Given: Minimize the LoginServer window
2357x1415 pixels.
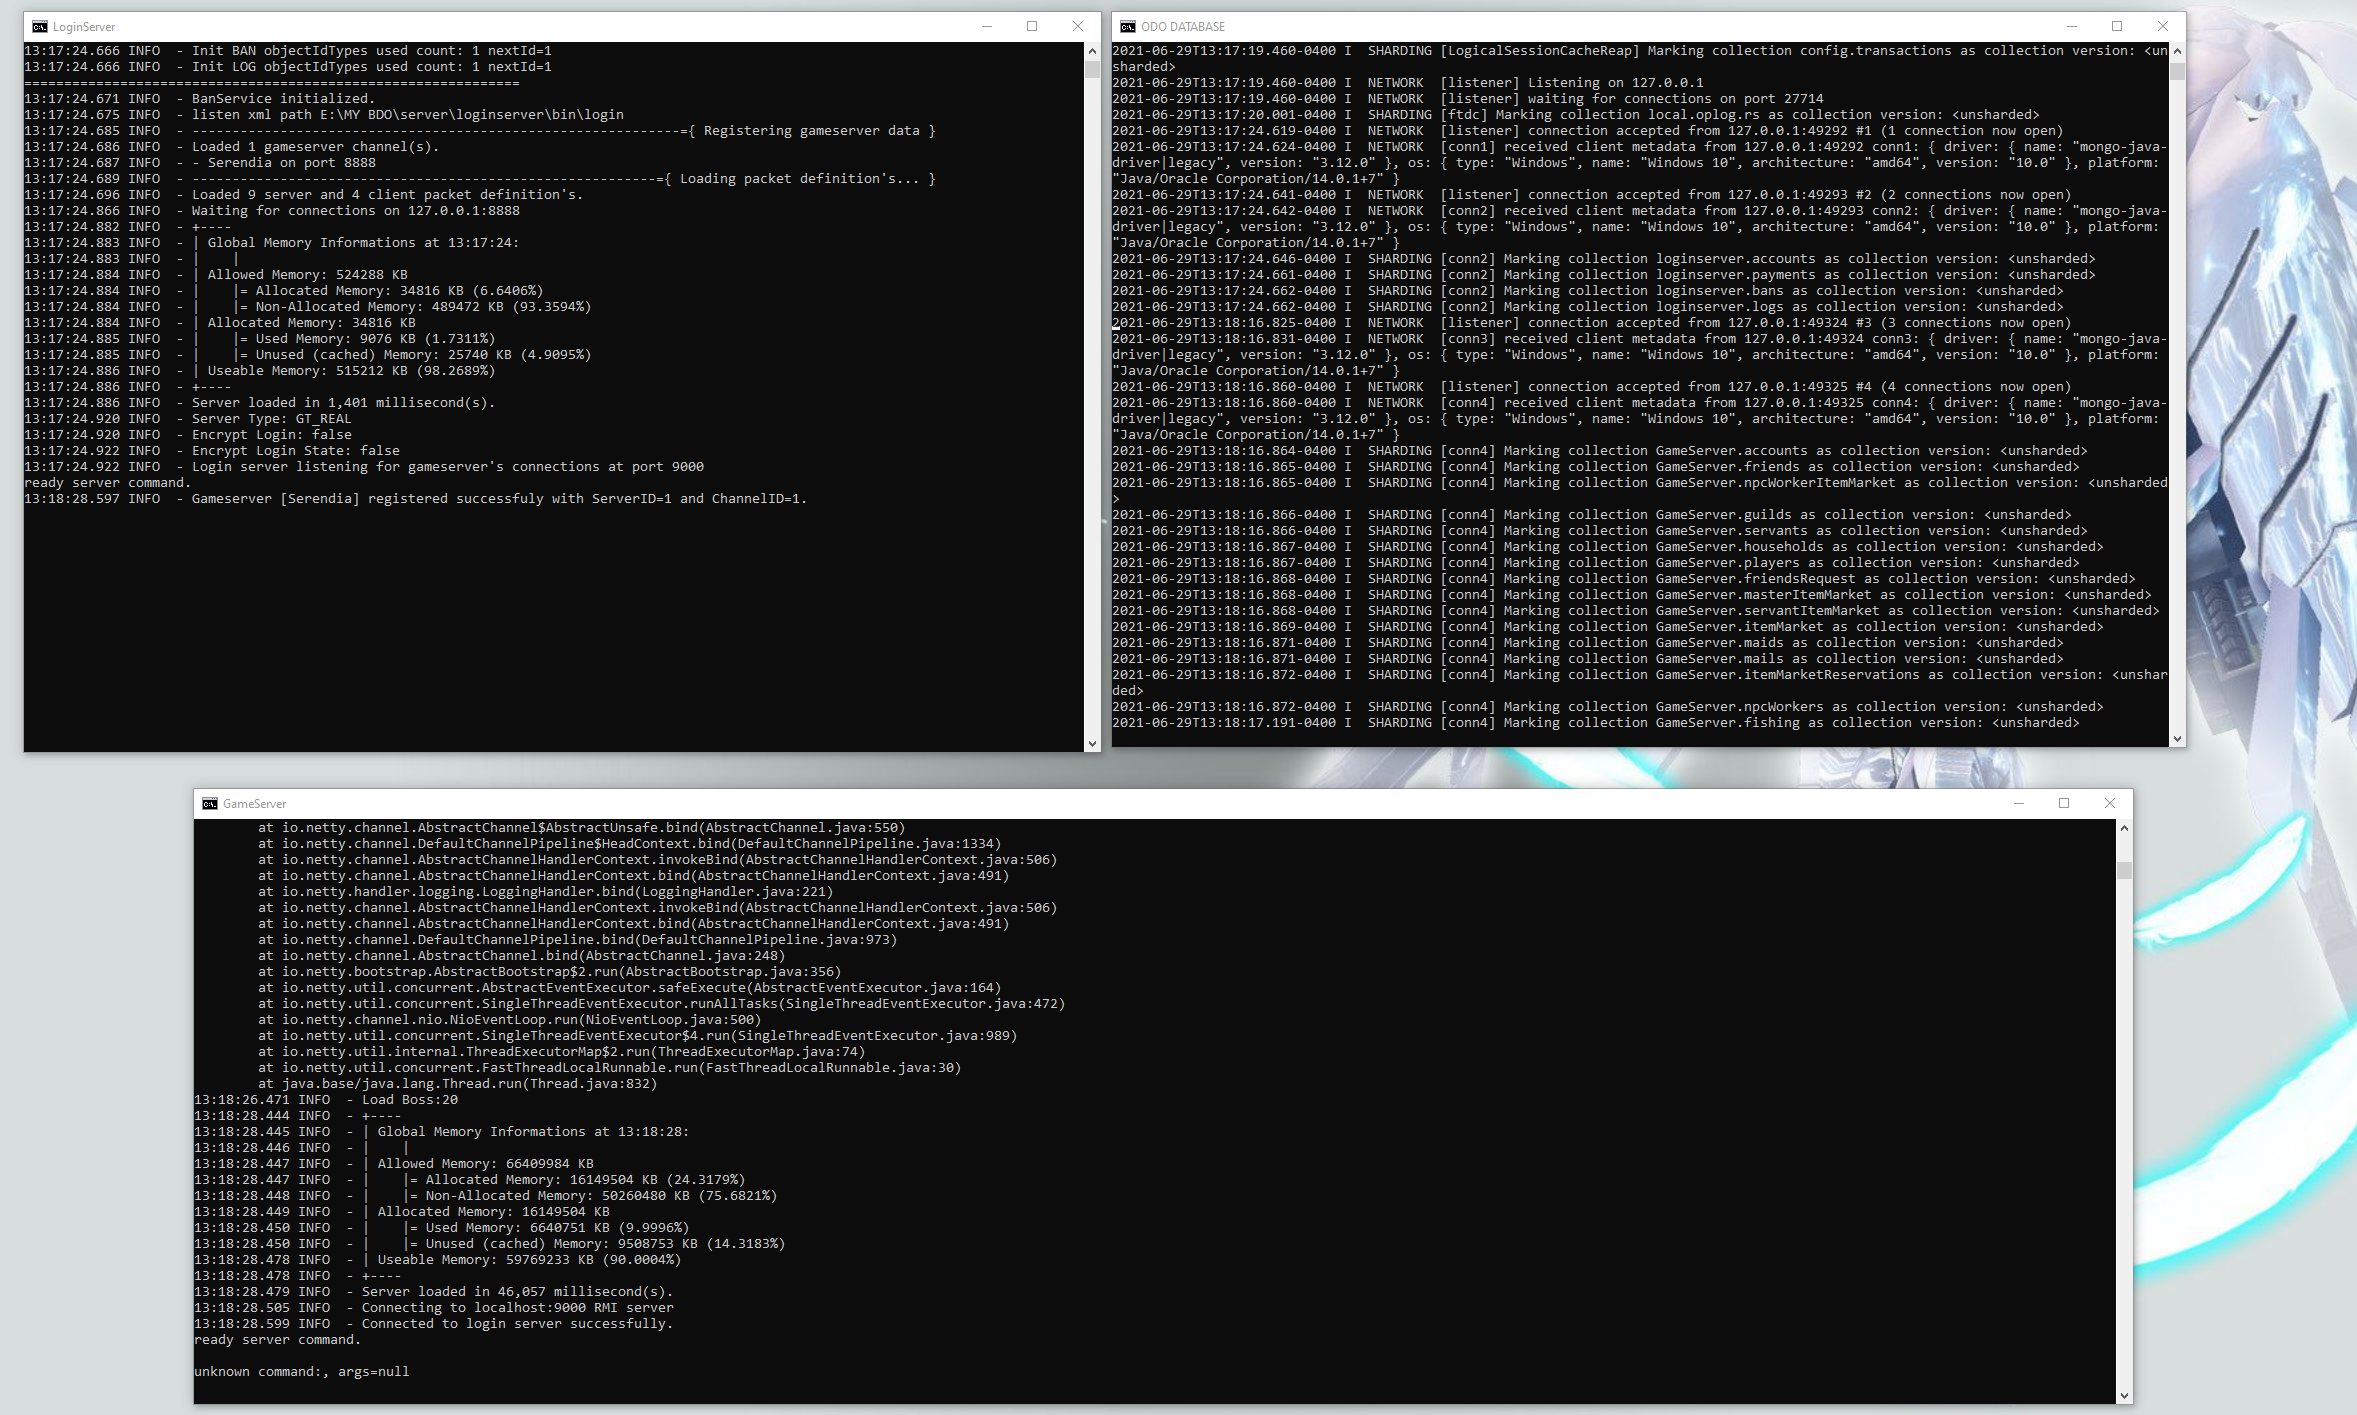Looking at the screenshot, I should click(986, 27).
